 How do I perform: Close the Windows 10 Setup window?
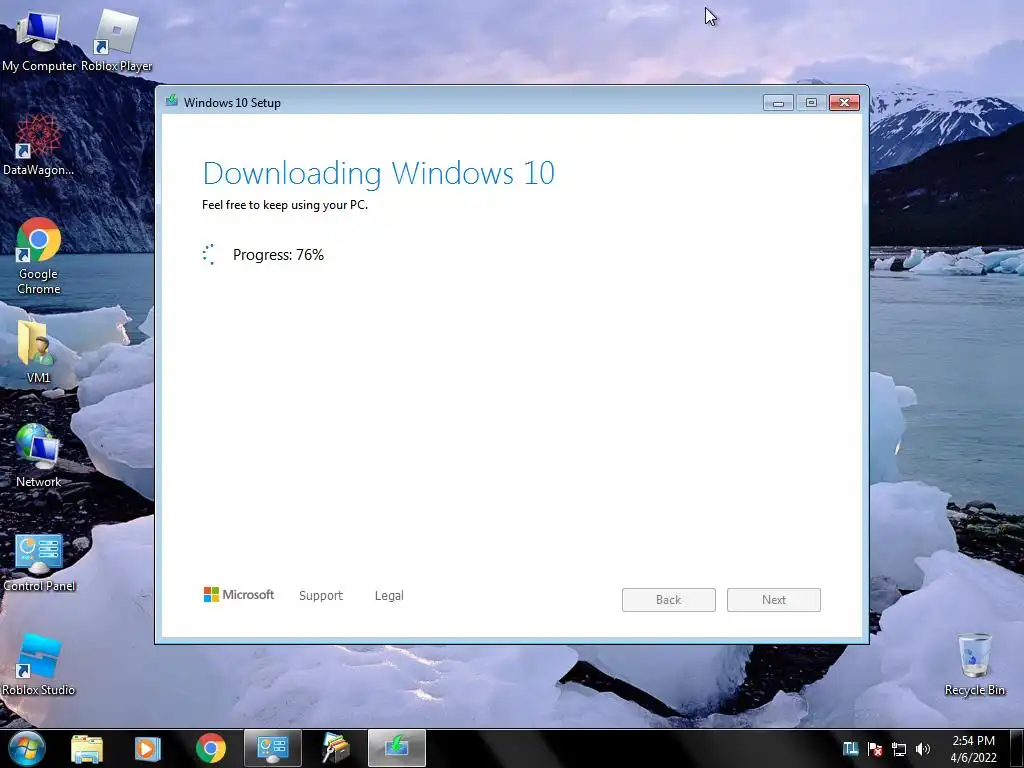pyautogui.click(x=844, y=103)
